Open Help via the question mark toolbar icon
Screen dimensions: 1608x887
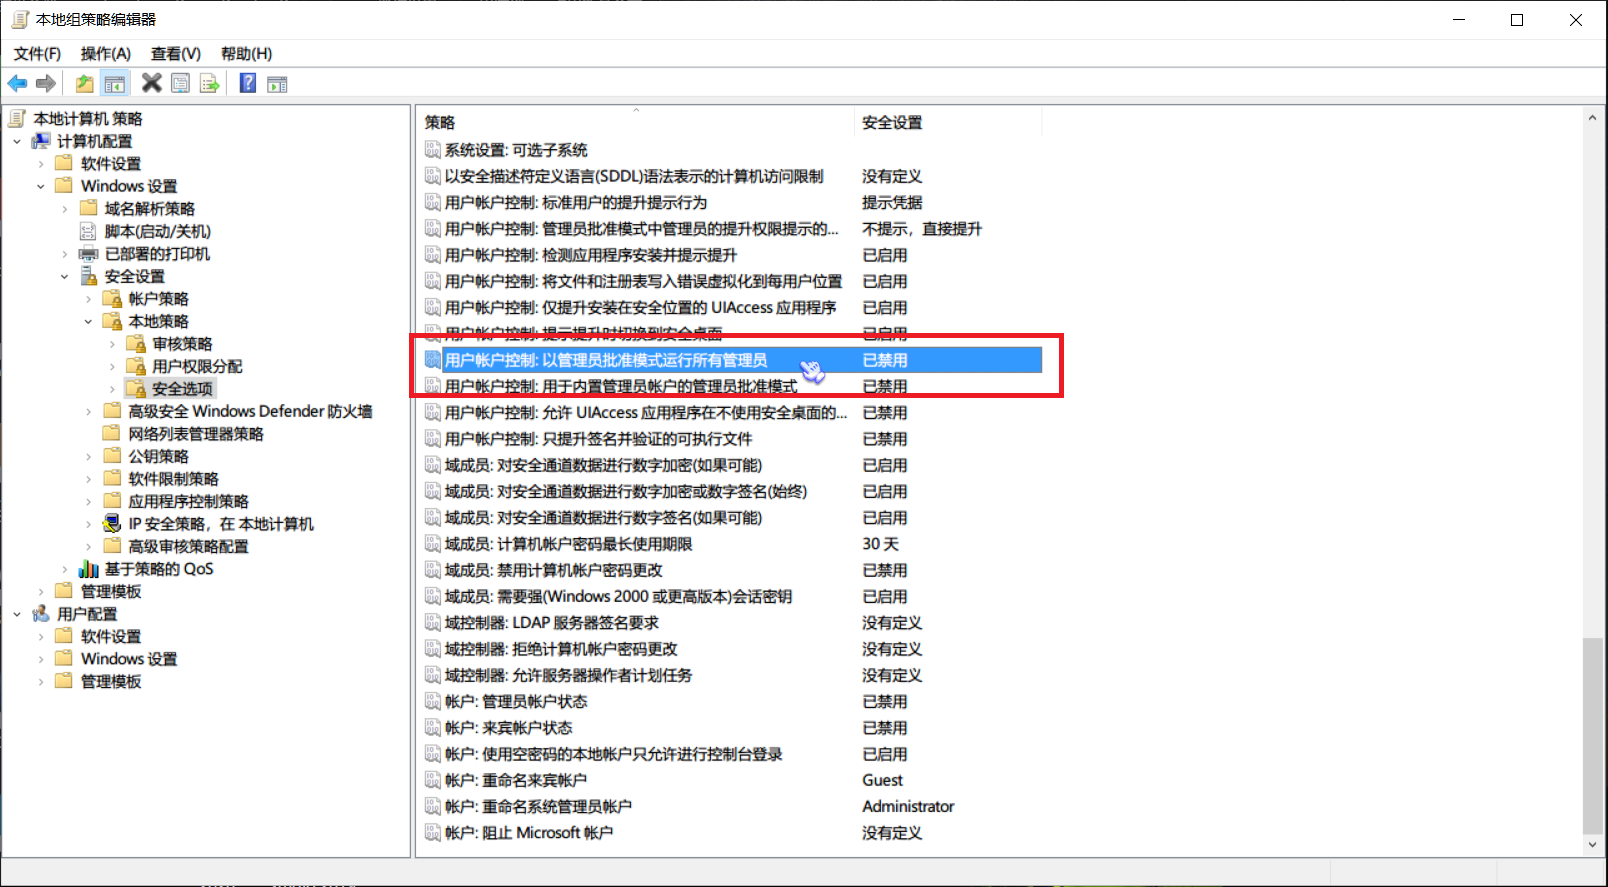pyautogui.click(x=248, y=84)
